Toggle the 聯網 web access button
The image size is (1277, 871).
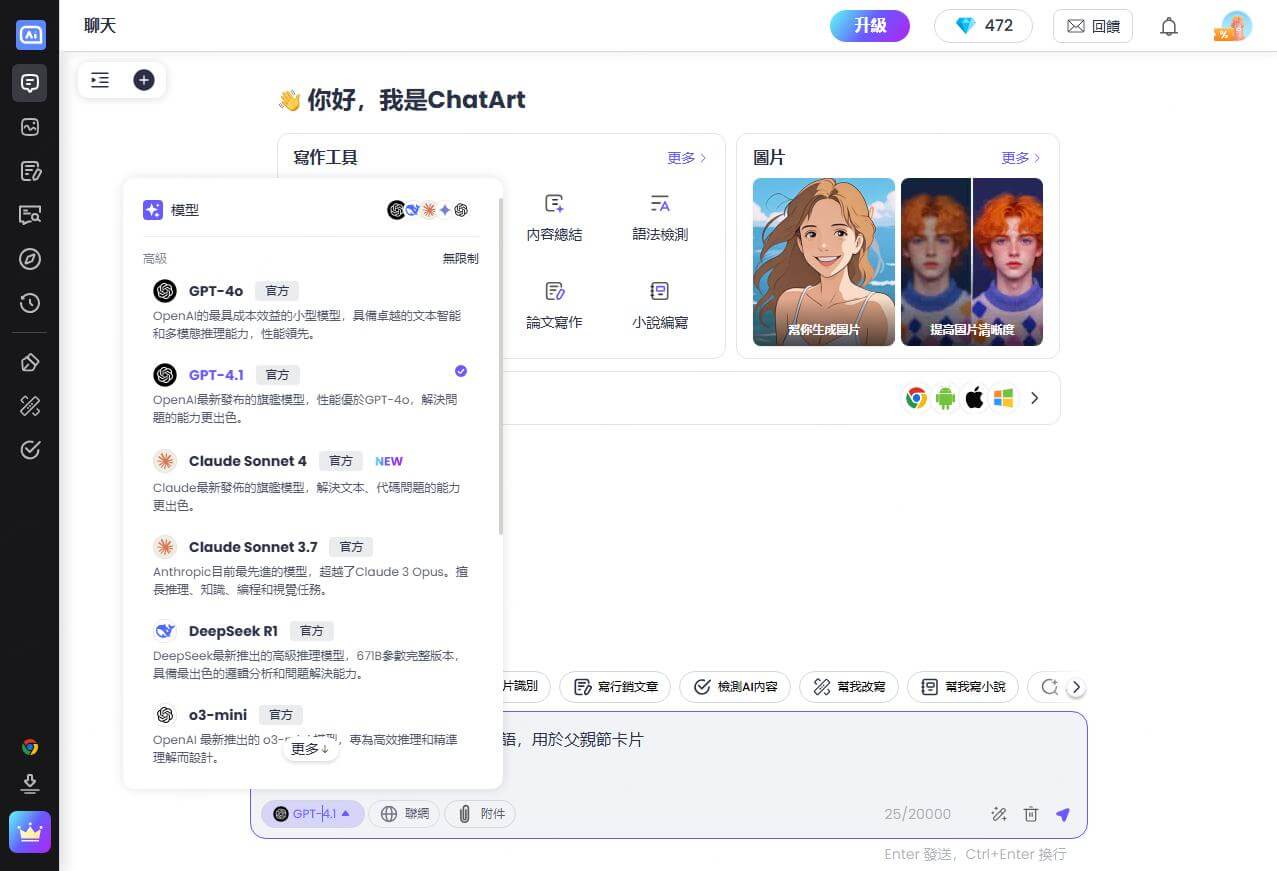pyautogui.click(x=405, y=814)
